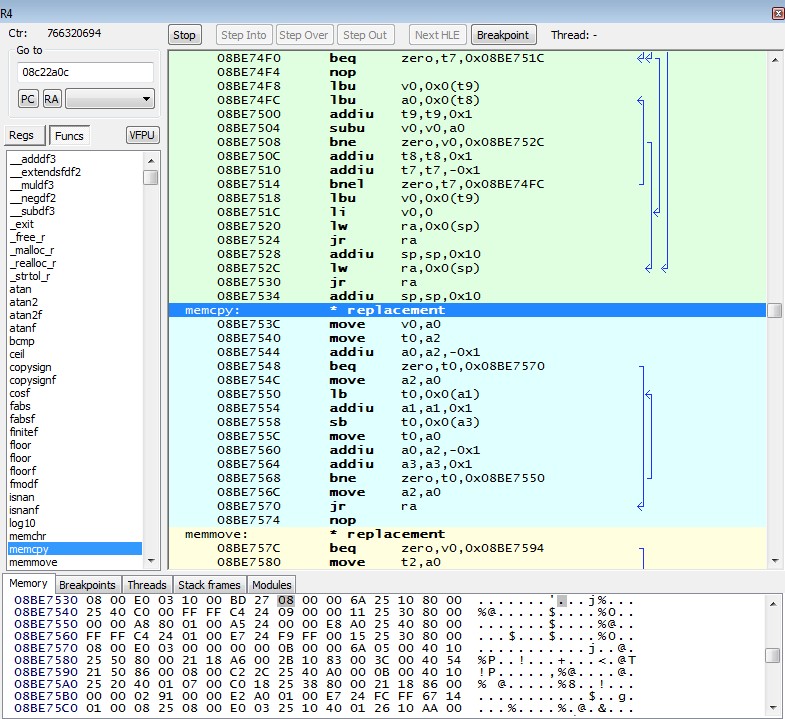Click the memory view scrollbar down arrow
Screen dimensions: 785x719
coord(772,709)
